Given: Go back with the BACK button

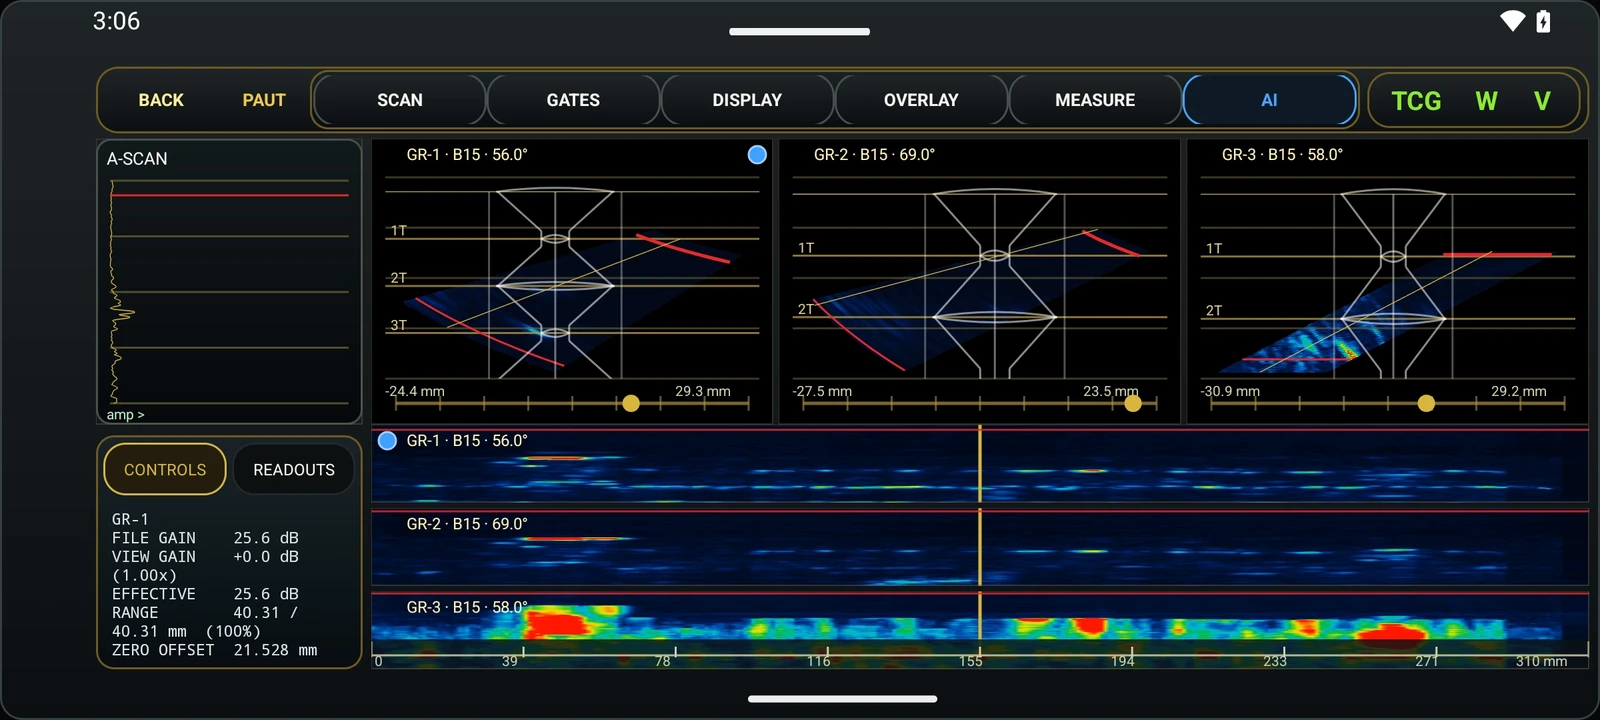Looking at the screenshot, I should (x=161, y=100).
